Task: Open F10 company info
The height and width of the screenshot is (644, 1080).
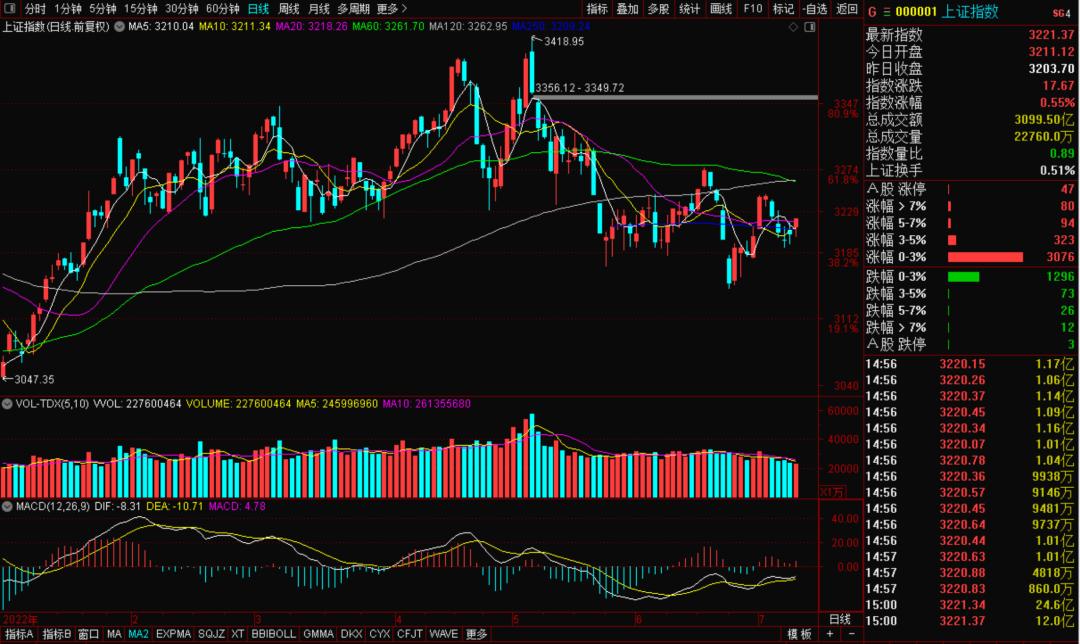Action: [x=753, y=8]
